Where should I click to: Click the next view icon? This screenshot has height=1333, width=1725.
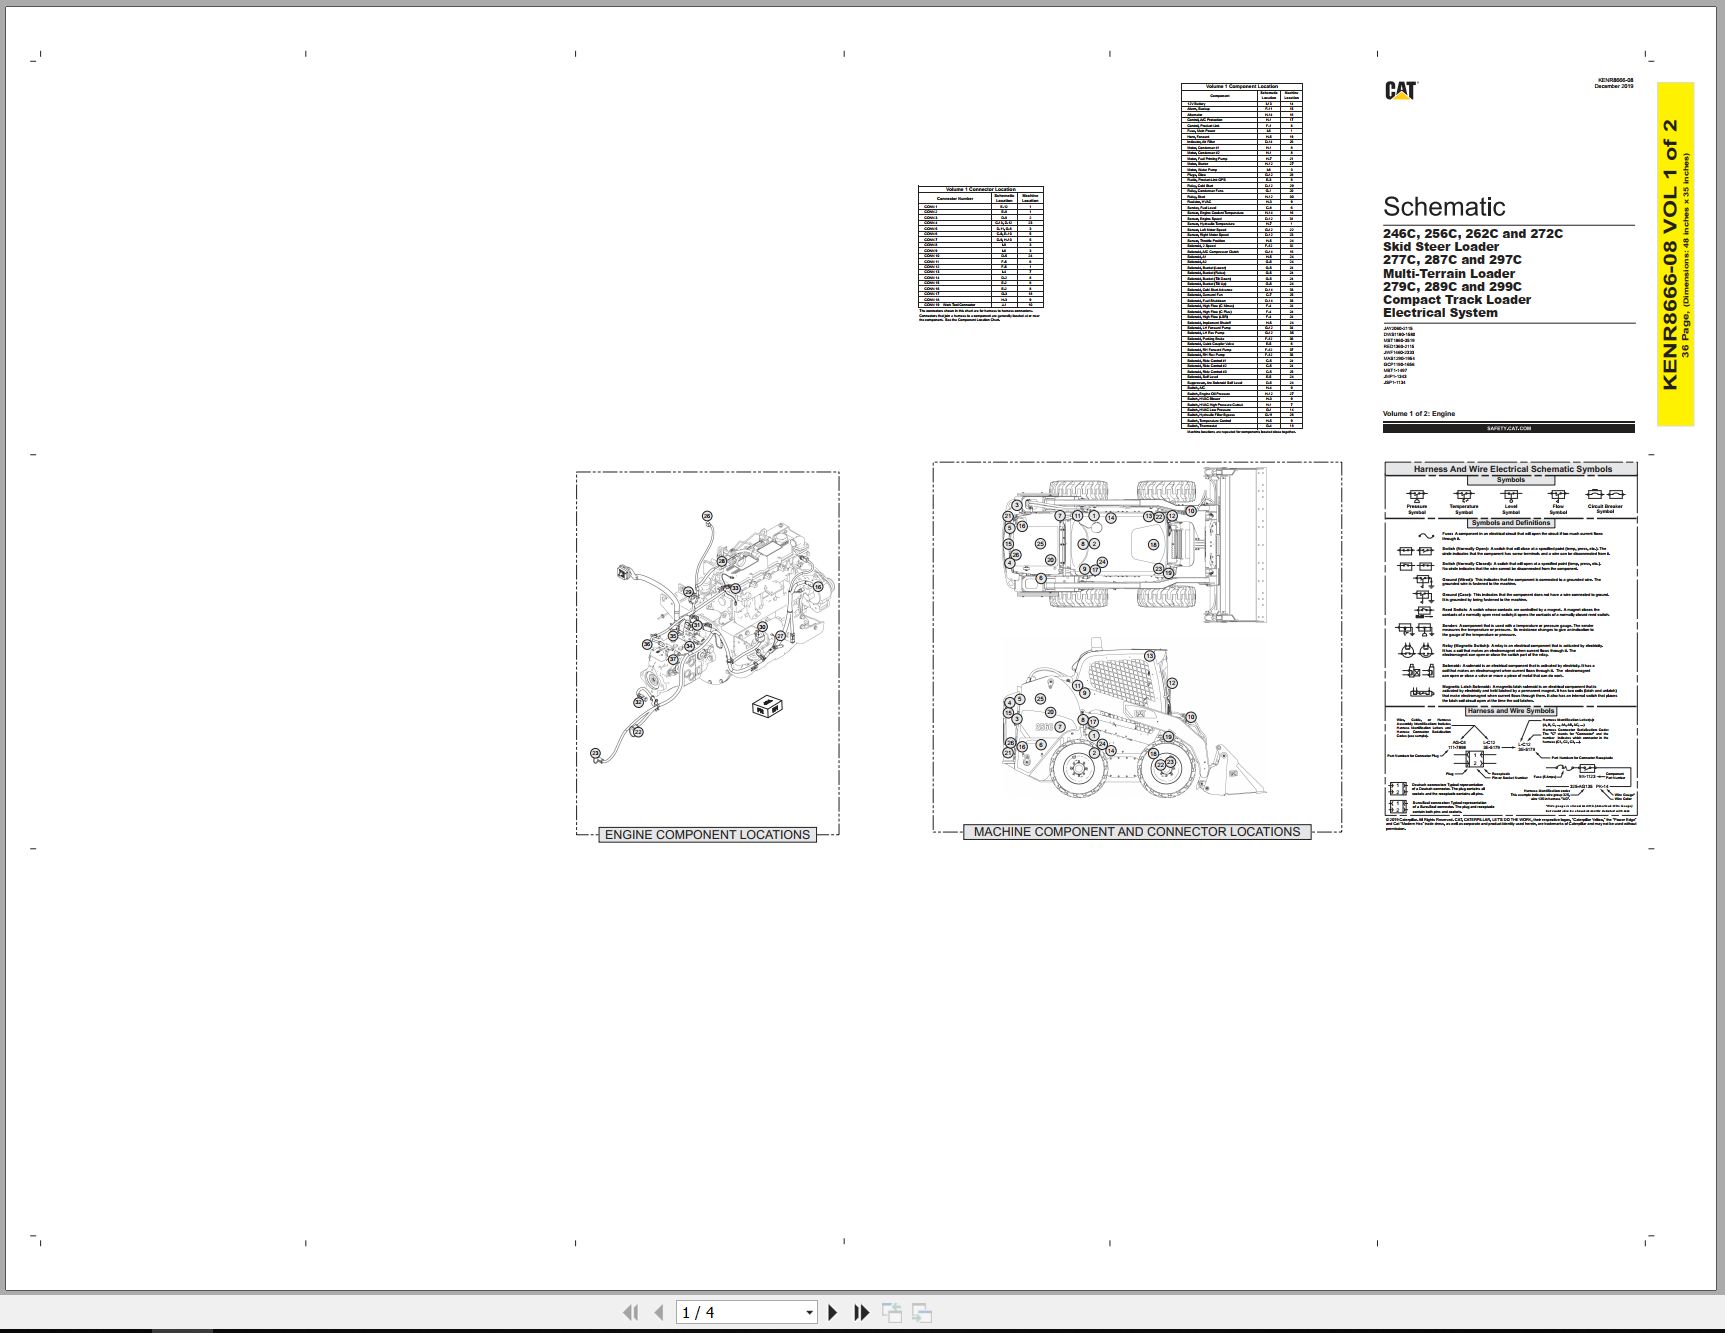pyautogui.click(x=922, y=1312)
